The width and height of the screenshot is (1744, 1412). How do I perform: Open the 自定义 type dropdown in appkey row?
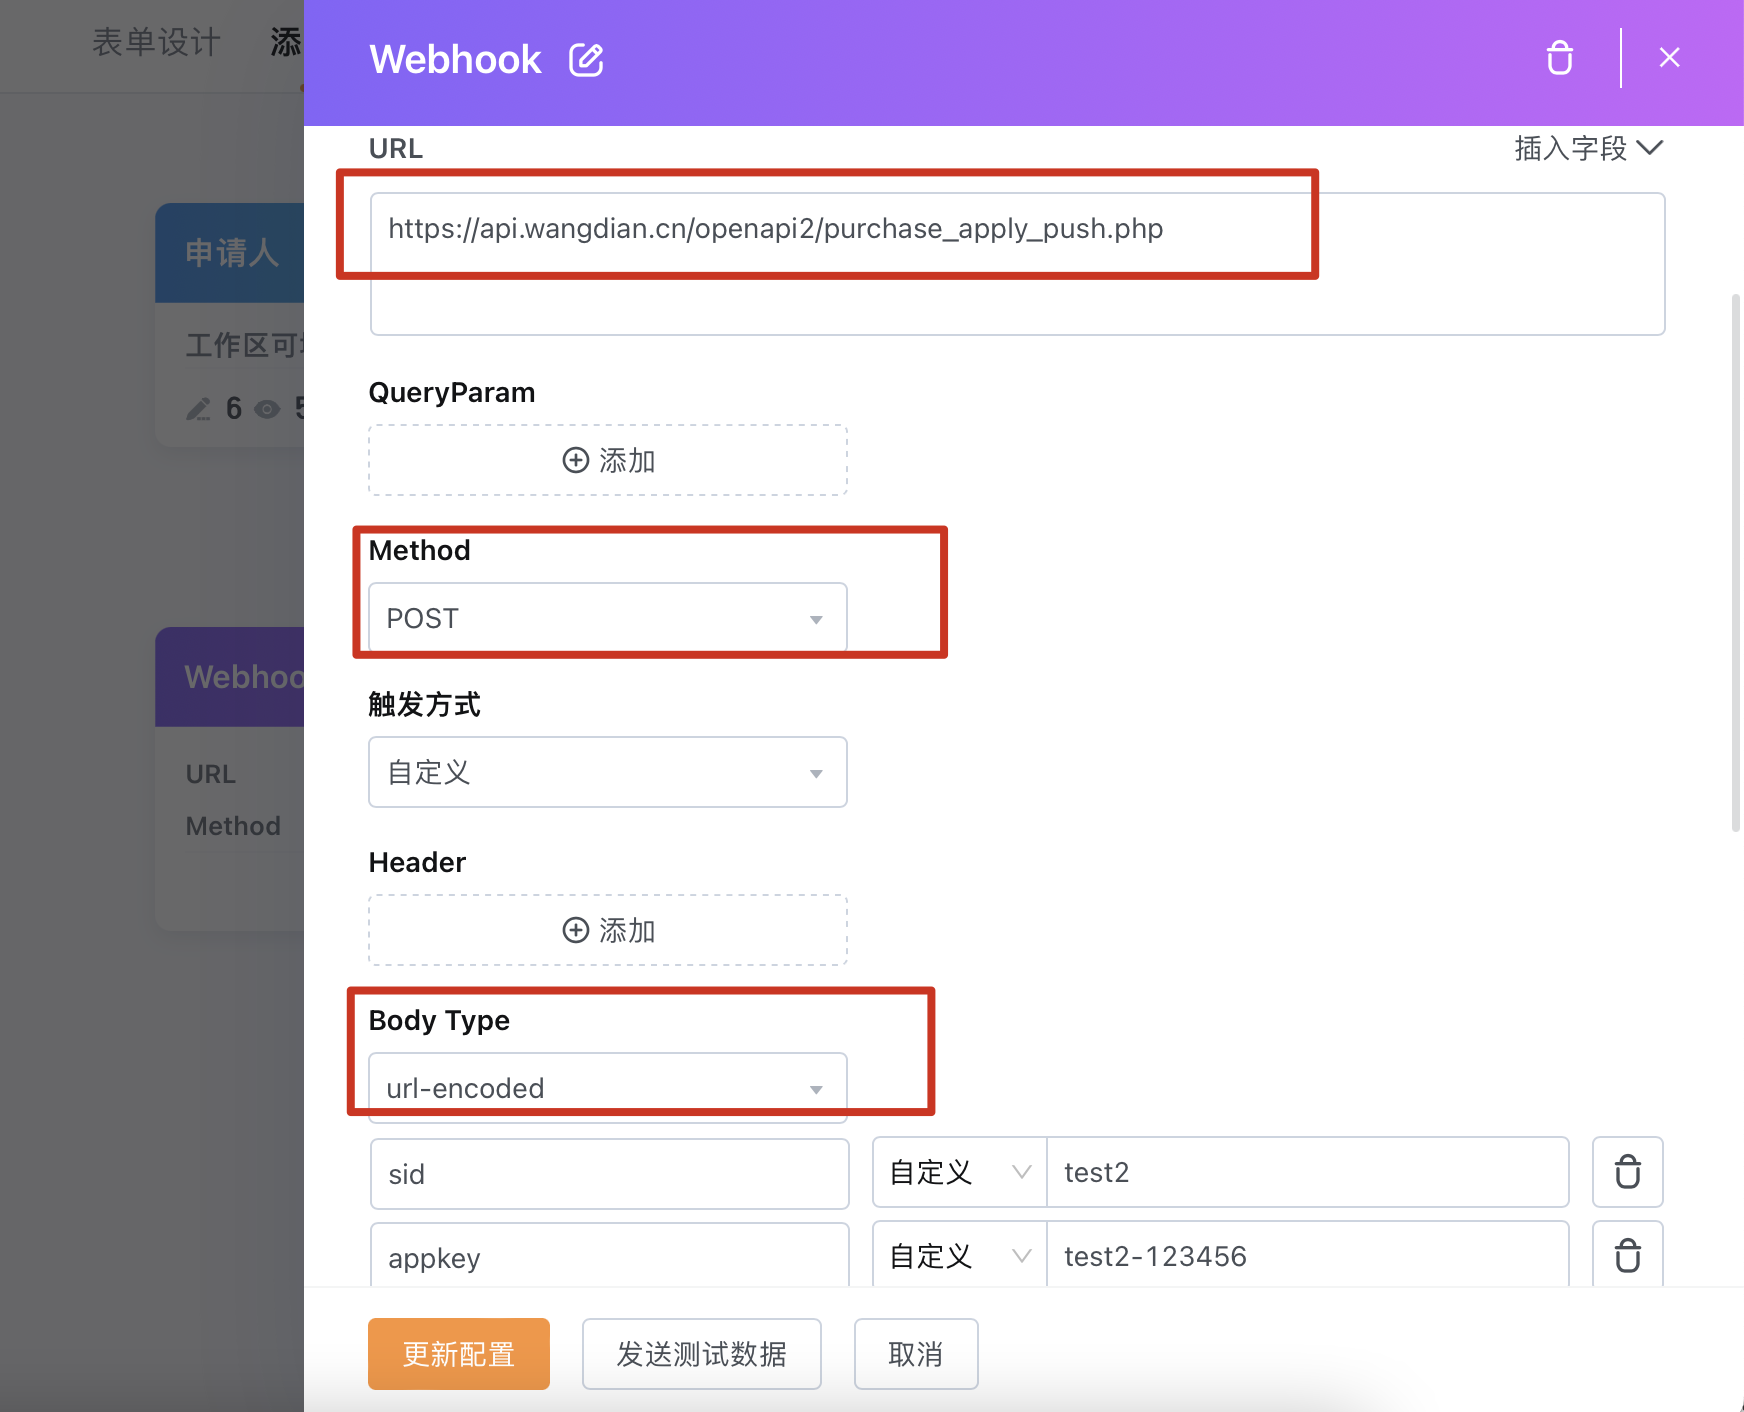(x=959, y=1256)
